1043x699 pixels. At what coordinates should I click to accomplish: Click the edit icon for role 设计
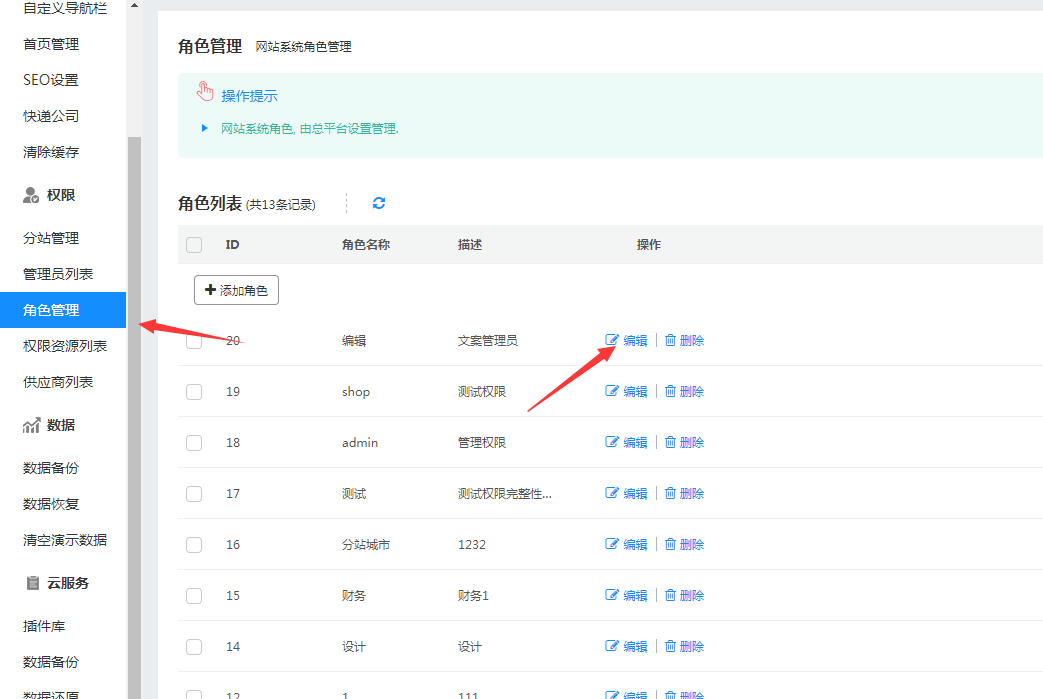(x=612, y=647)
